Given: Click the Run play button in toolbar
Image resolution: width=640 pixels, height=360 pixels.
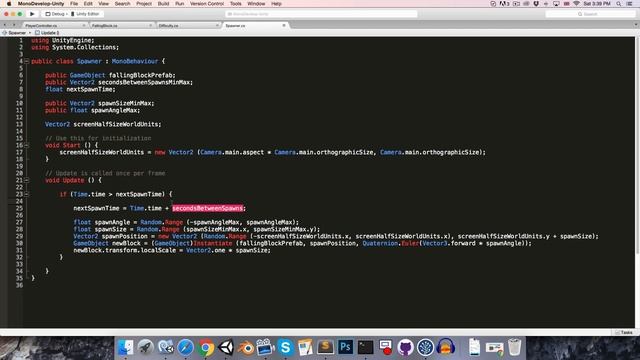Looking at the screenshot, I should [32, 14].
